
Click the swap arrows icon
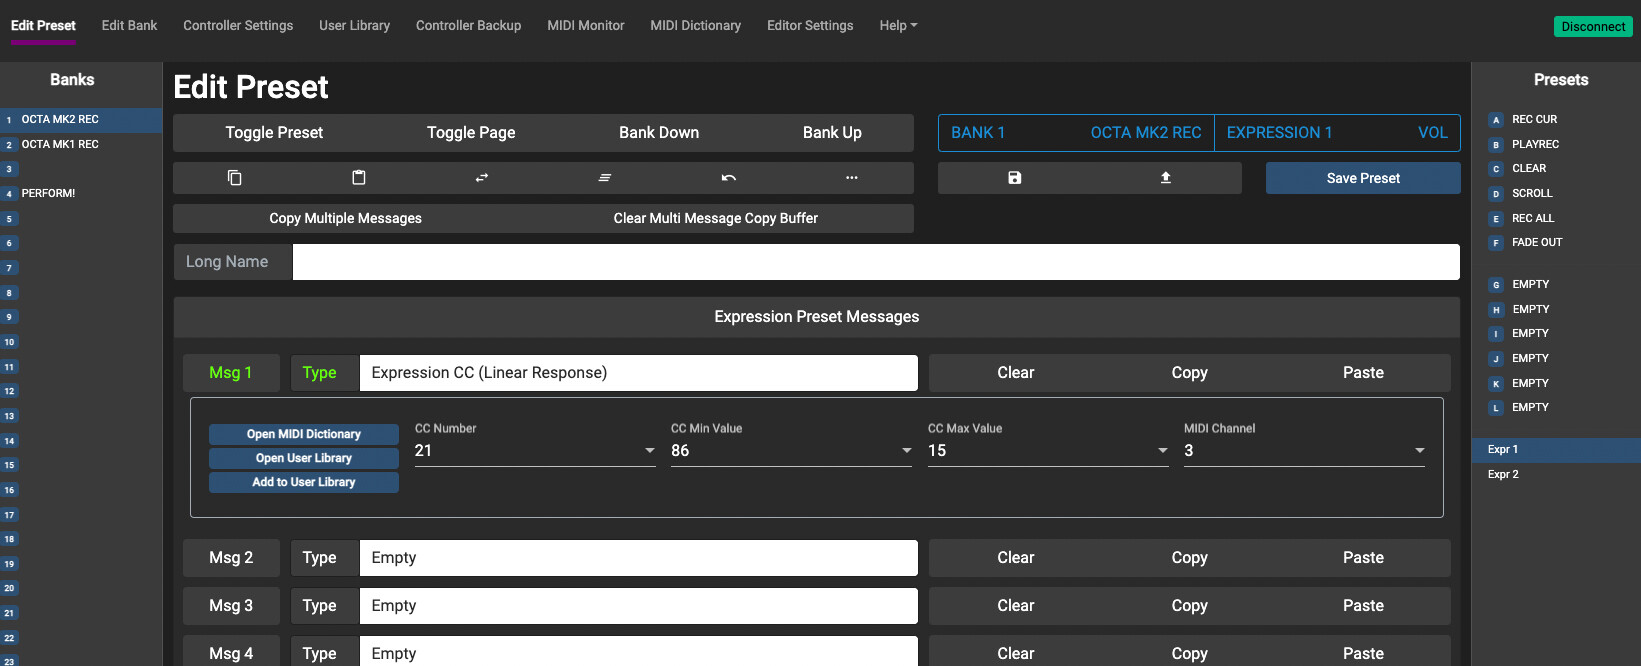tap(482, 178)
